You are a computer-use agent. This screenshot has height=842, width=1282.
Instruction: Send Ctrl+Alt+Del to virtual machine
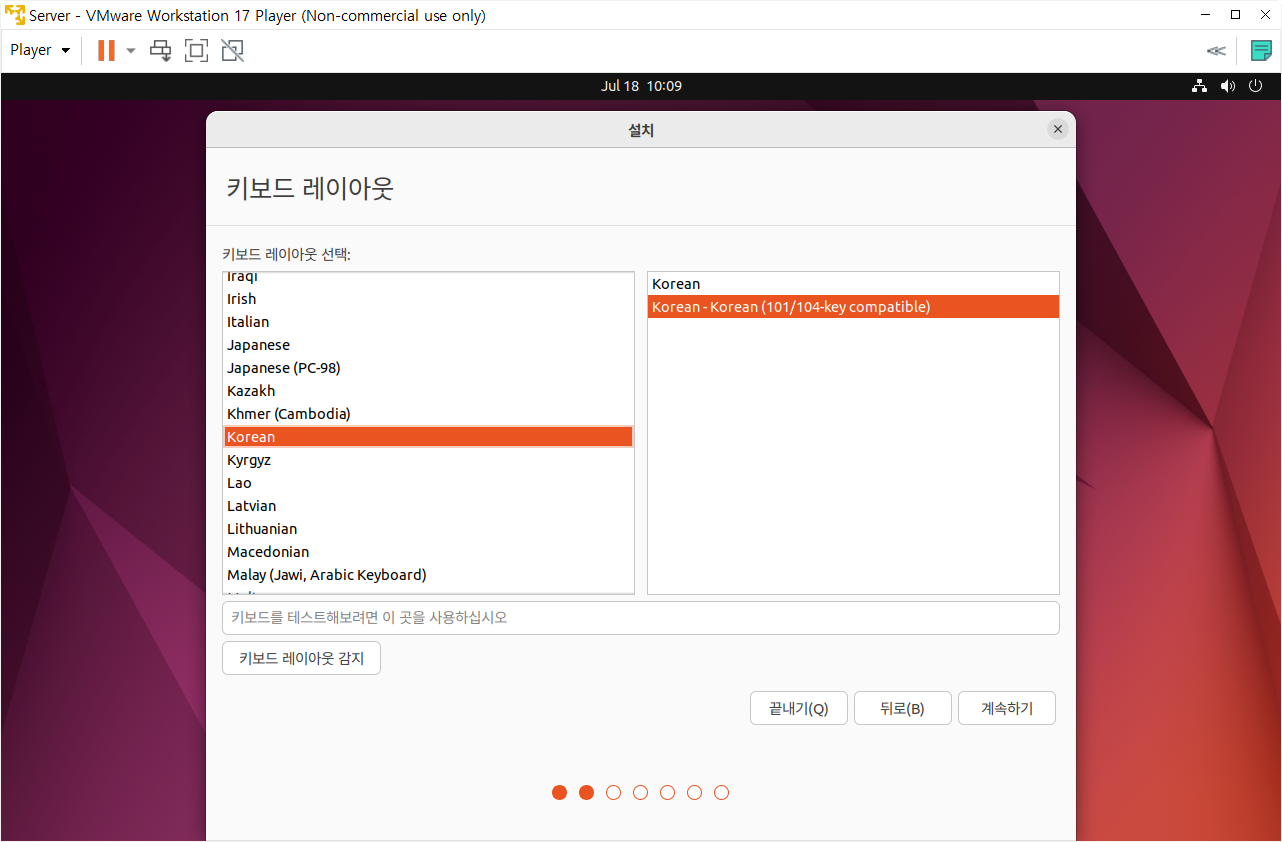click(161, 50)
